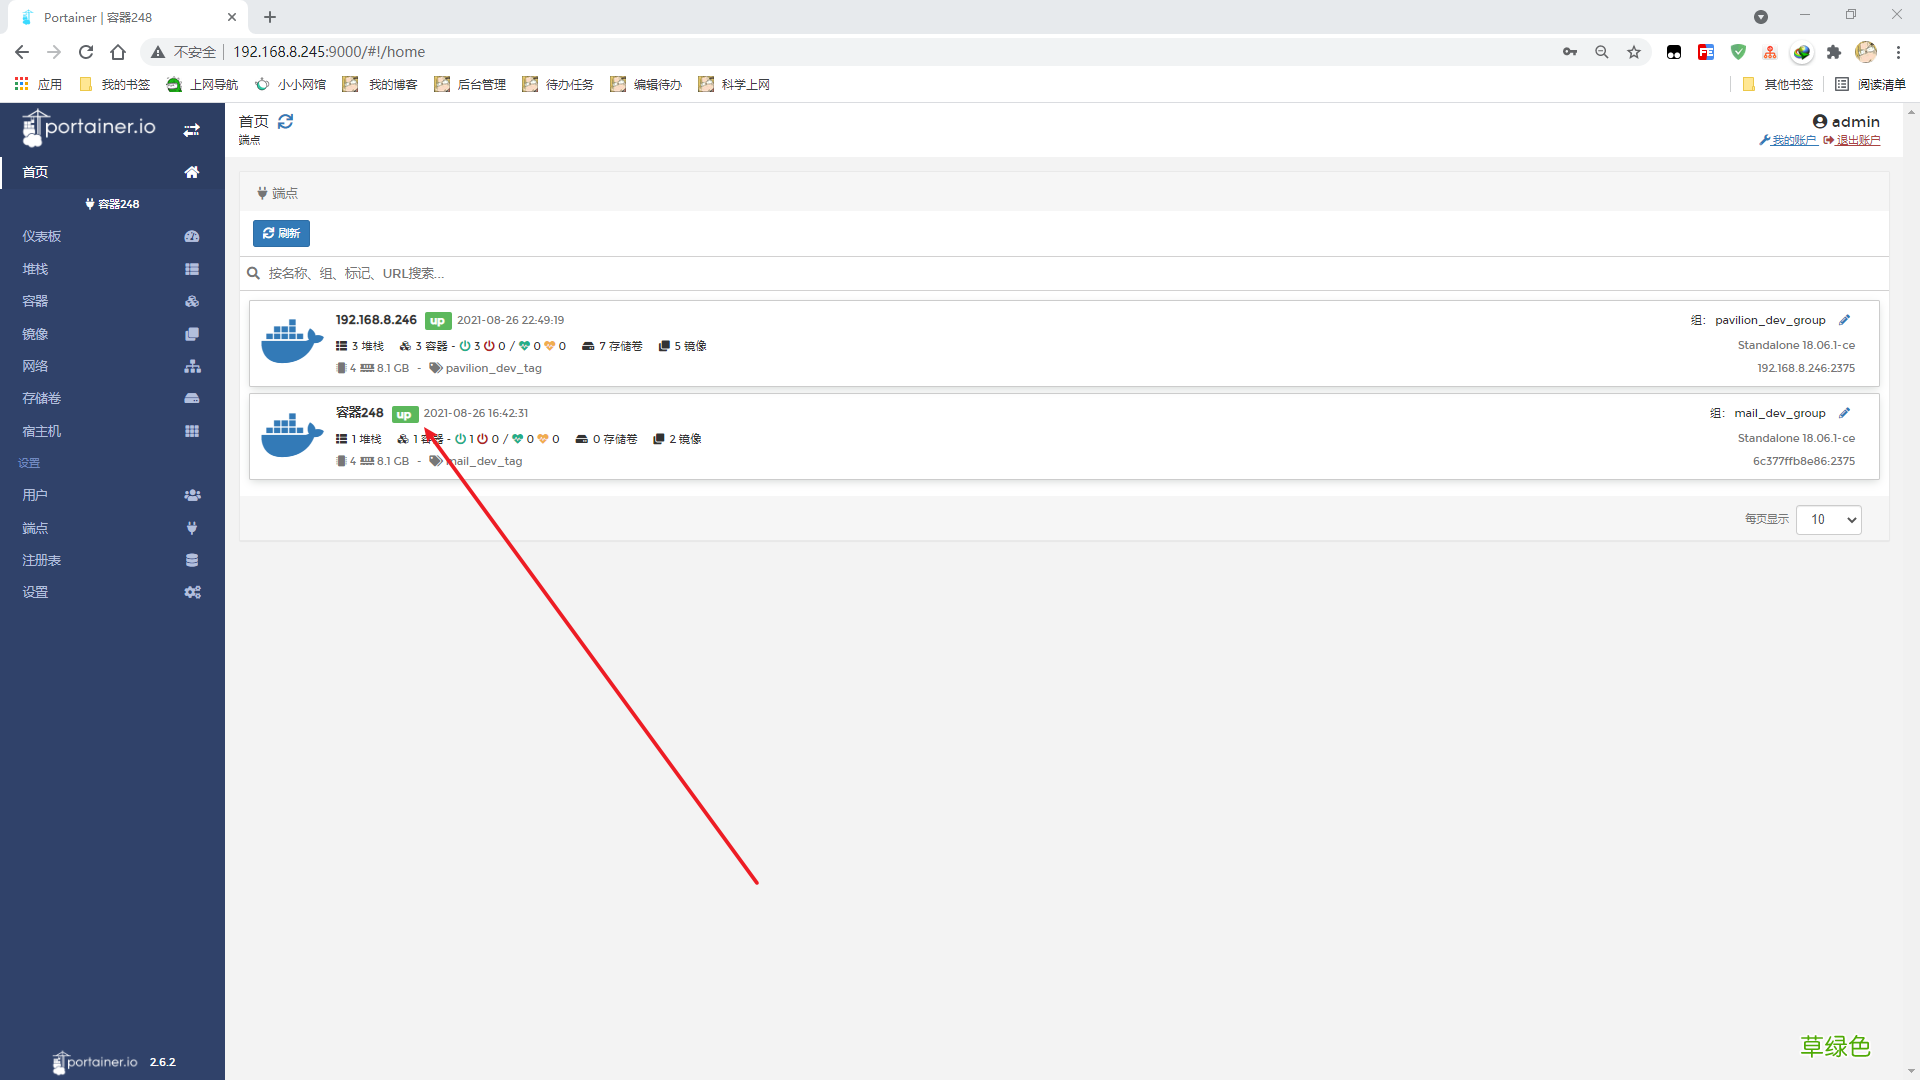Click the endpoint list refresh icon beside 首页
The width and height of the screenshot is (1920, 1080).
[x=286, y=121]
